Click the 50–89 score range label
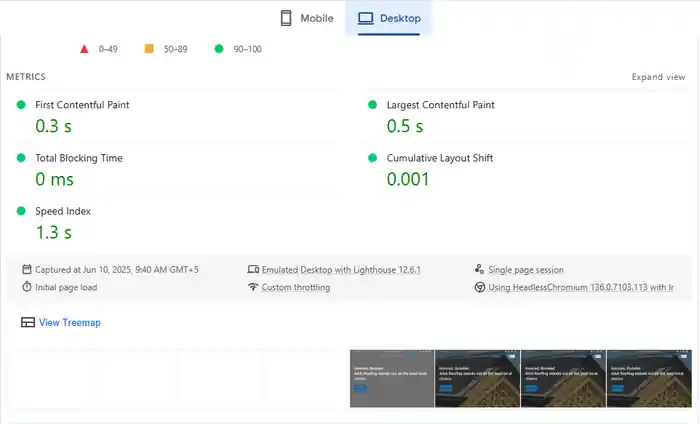Screen dimensions: 700x424 pyautogui.click(x=175, y=49)
